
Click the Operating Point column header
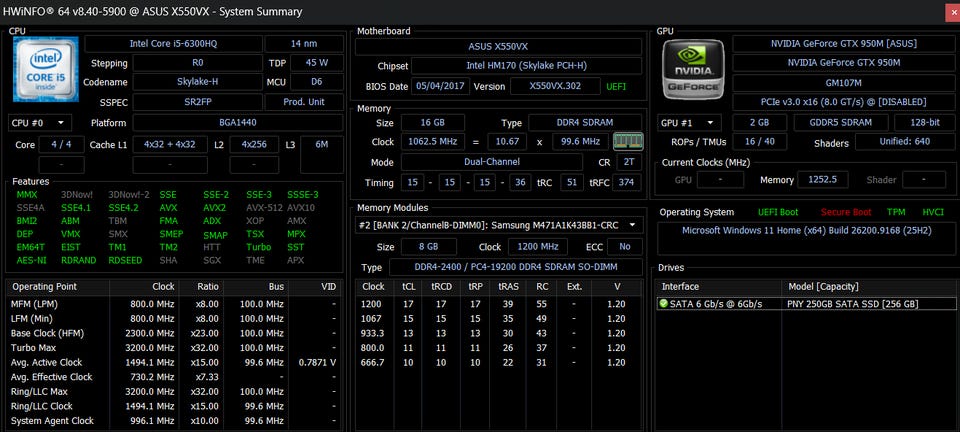coord(59,287)
